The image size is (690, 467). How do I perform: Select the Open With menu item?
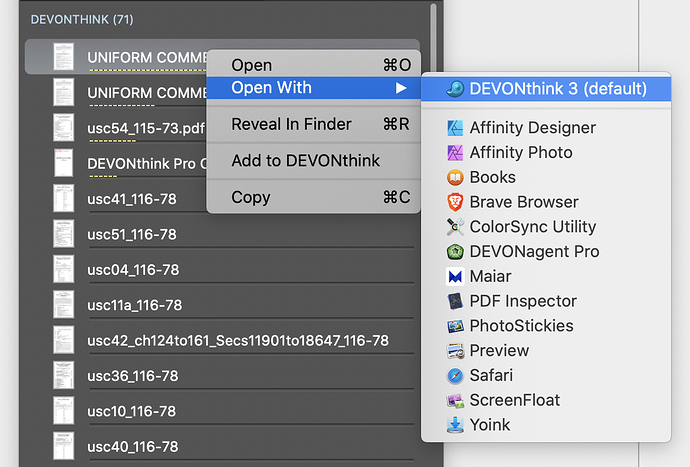[x=314, y=88]
